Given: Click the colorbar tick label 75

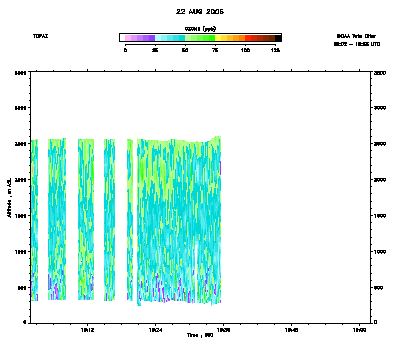Looking at the screenshot, I should click(215, 50).
